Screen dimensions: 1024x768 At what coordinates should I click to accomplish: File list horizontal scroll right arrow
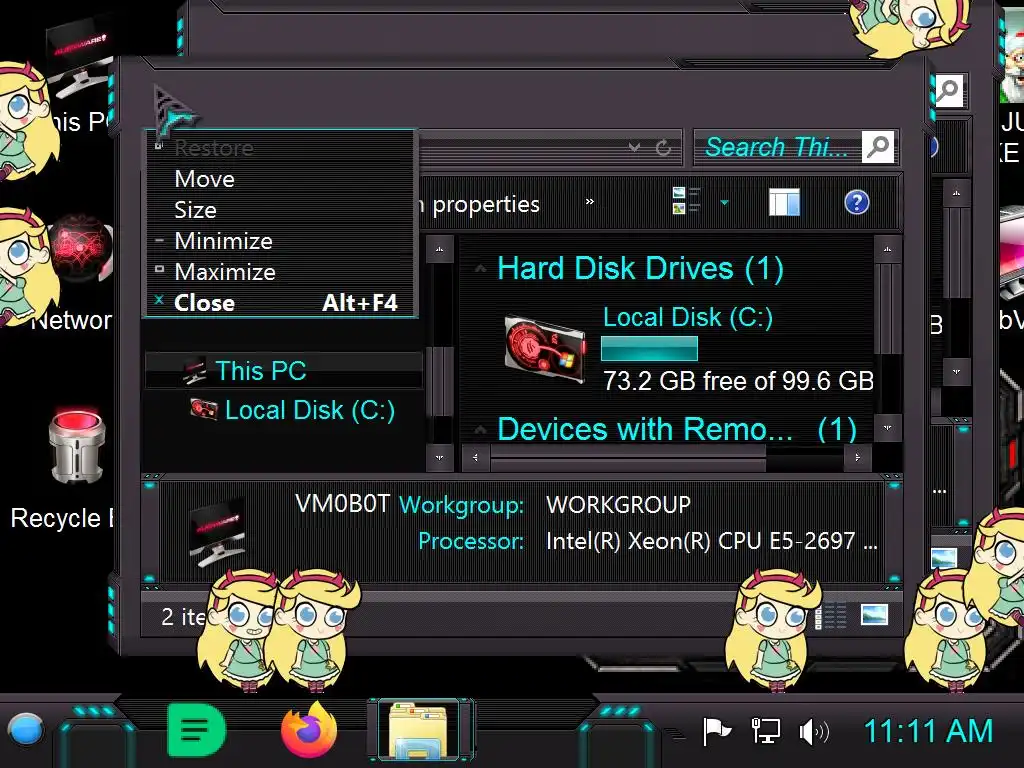(856, 457)
